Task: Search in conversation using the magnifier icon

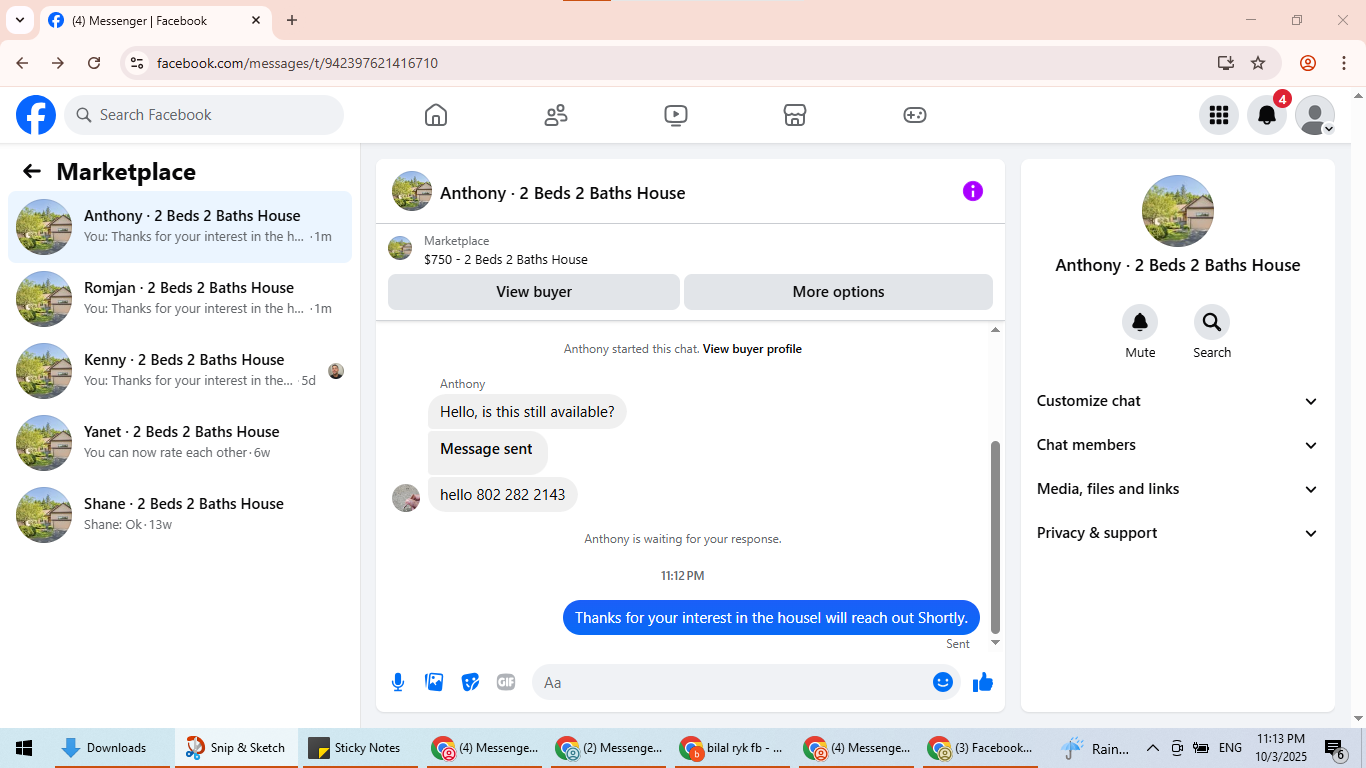Action: coord(1212,322)
